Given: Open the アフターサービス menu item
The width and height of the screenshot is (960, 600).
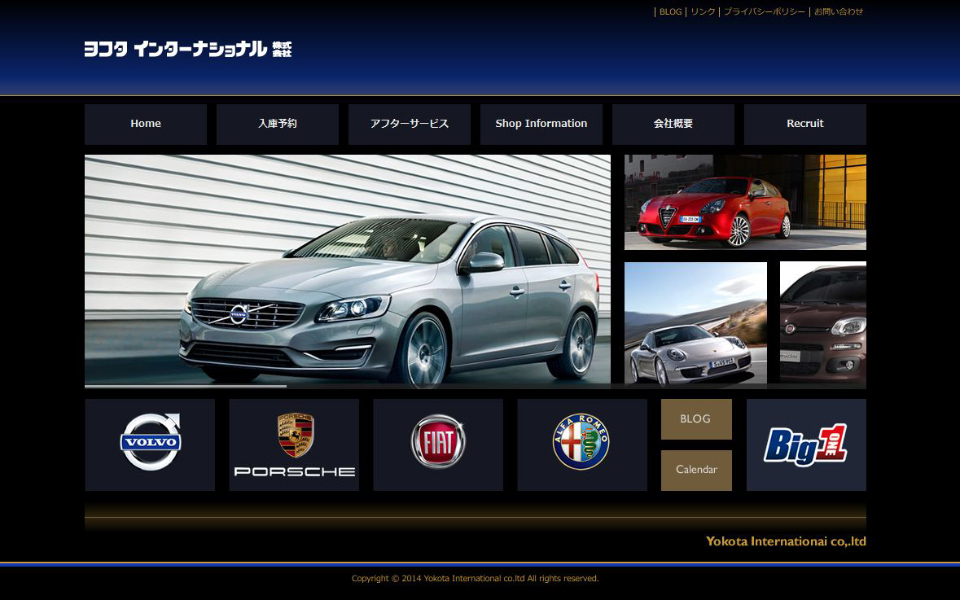Looking at the screenshot, I should pyautogui.click(x=410, y=124).
